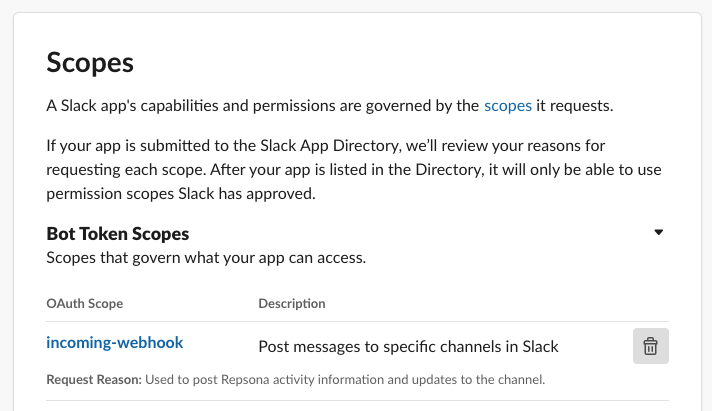Open the incoming-webhook scope link

pyautogui.click(x=115, y=343)
